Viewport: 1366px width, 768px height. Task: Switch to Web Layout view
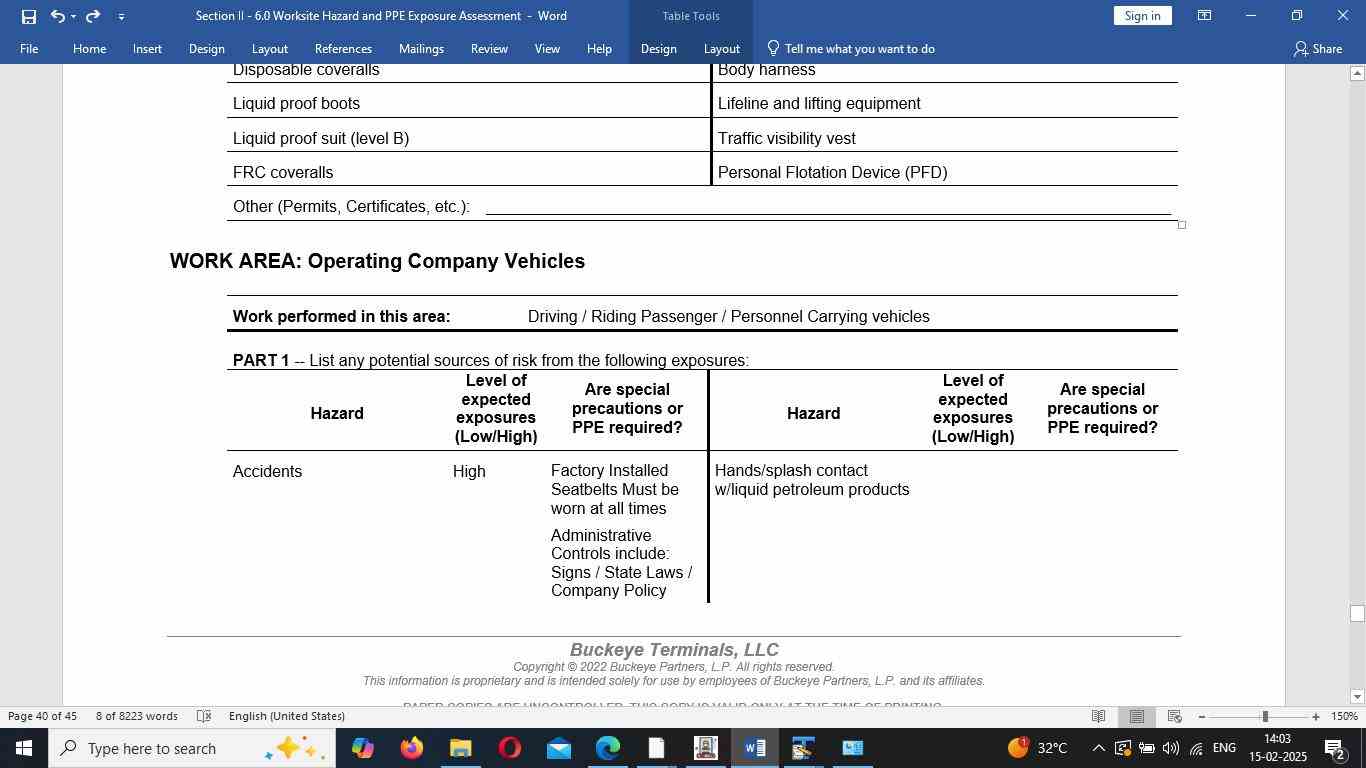(x=1175, y=716)
